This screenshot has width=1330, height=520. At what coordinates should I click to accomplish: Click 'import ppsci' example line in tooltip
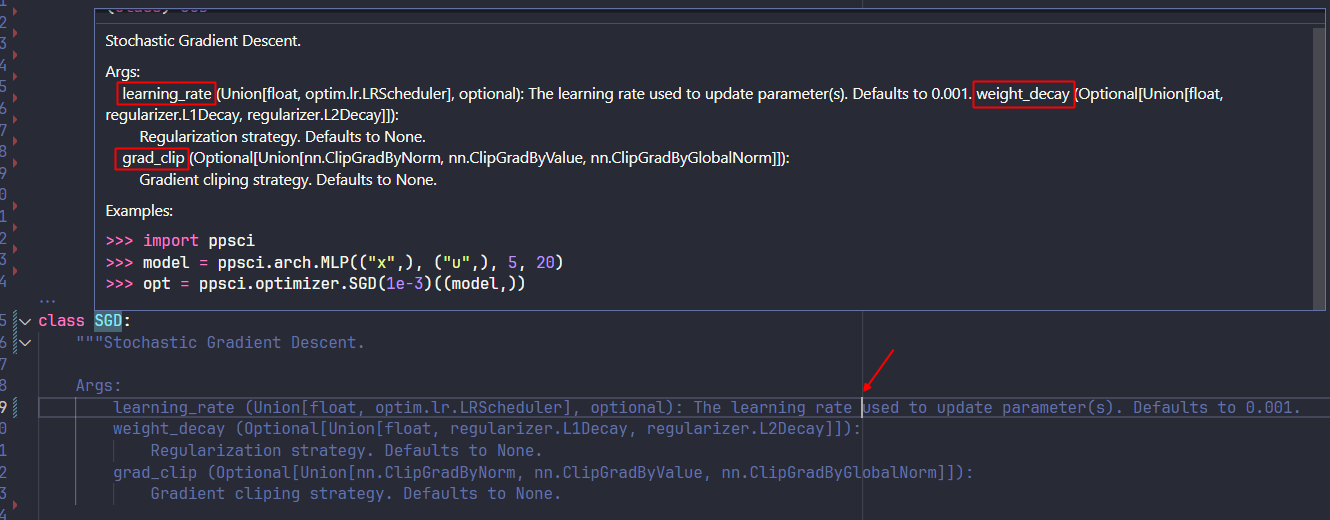[199, 241]
